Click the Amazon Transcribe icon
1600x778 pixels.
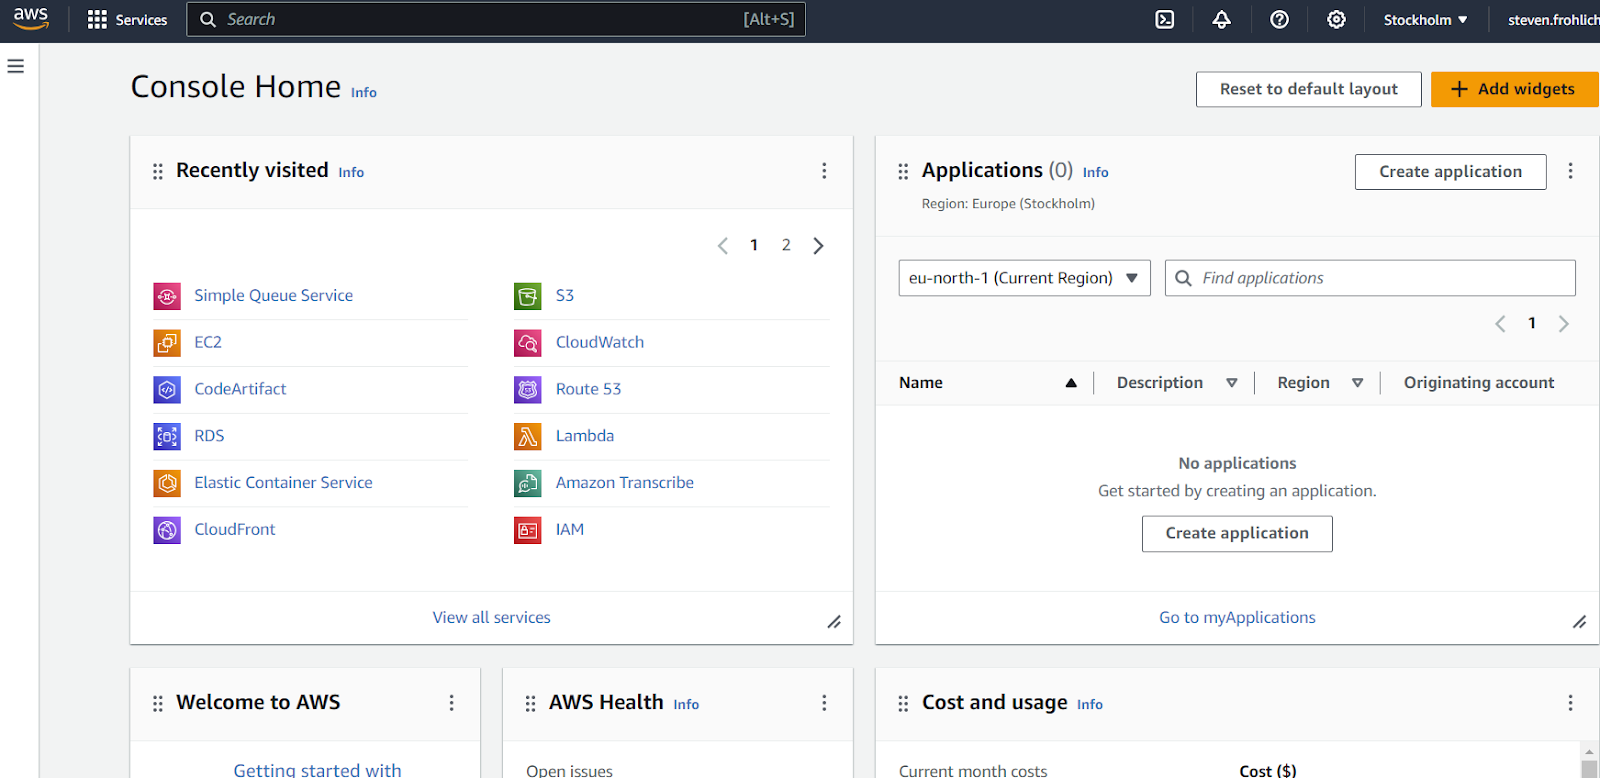pos(528,483)
